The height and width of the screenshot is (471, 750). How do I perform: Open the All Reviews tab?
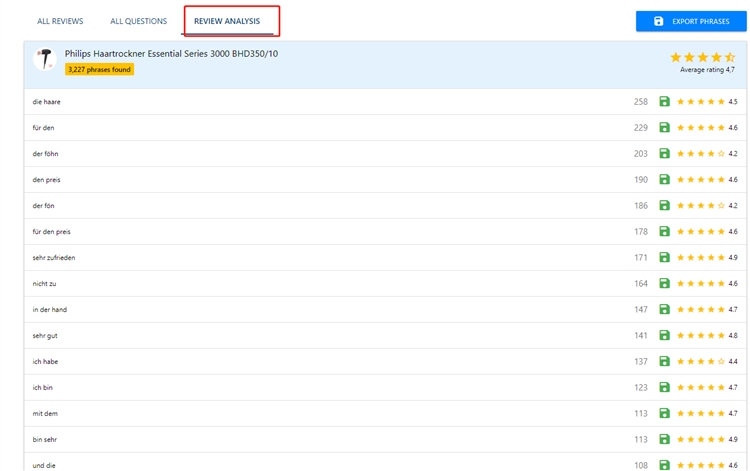tap(60, 21)
